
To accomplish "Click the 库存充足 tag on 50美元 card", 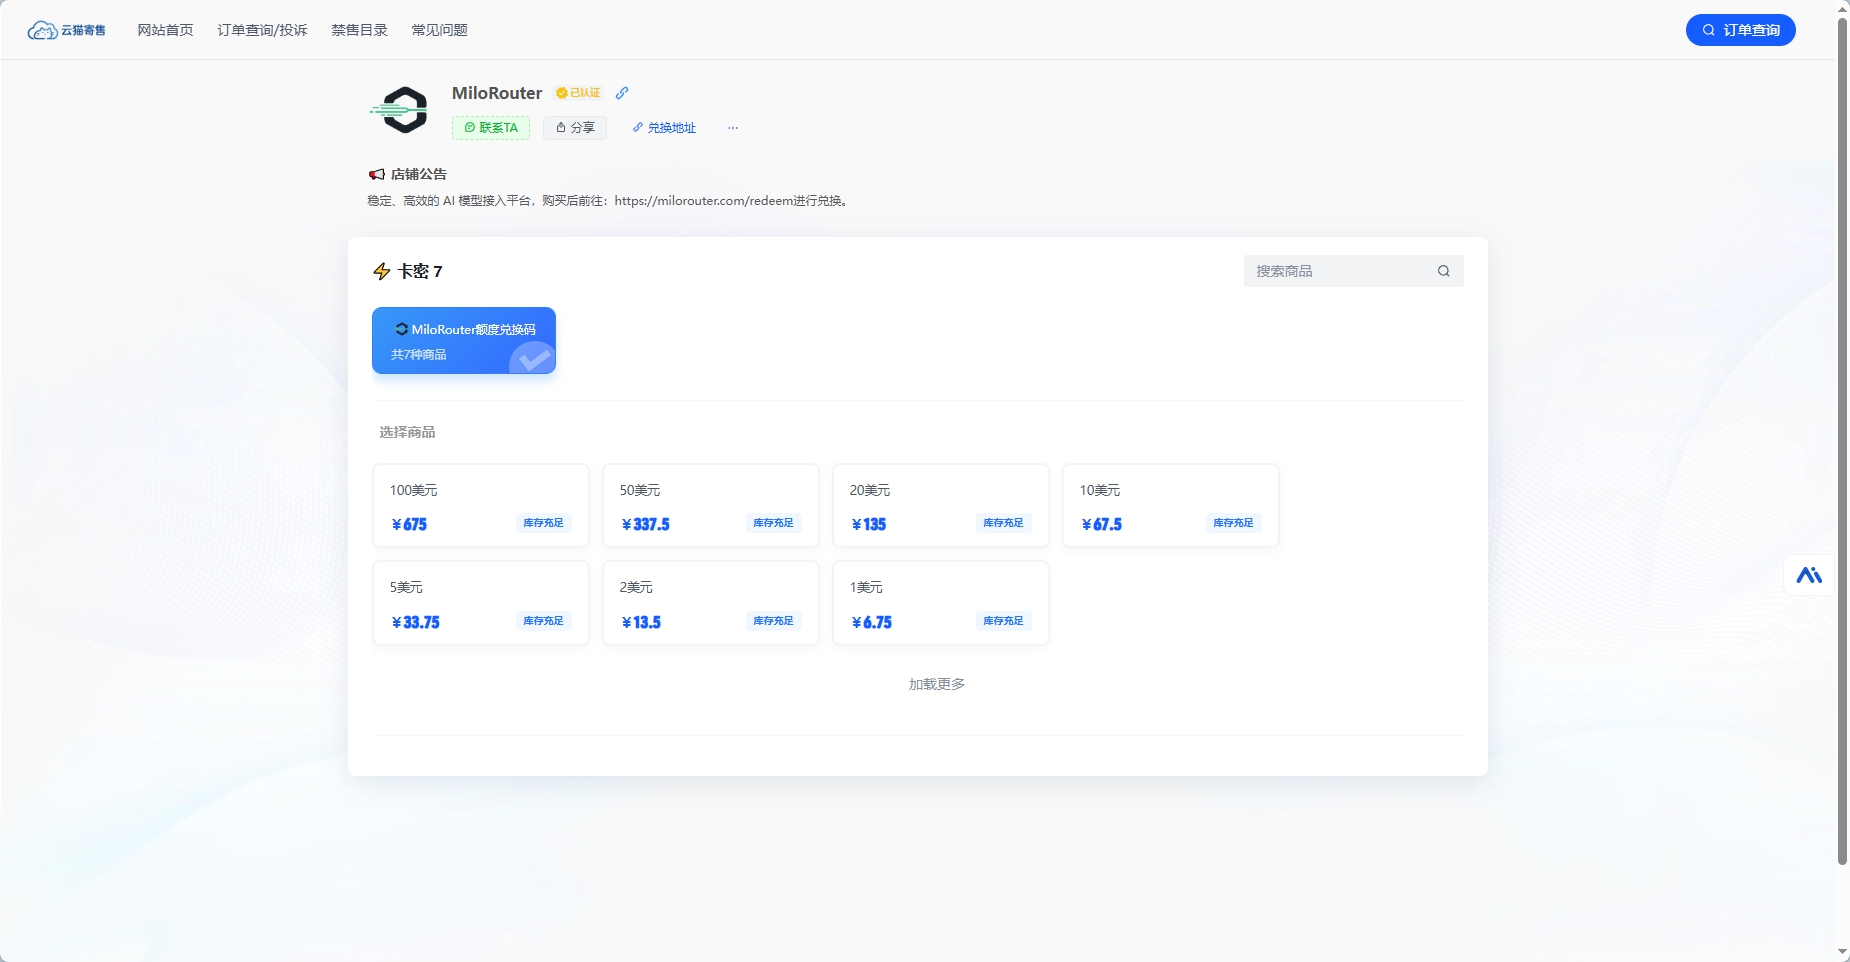I will click(x=773, y=523).
